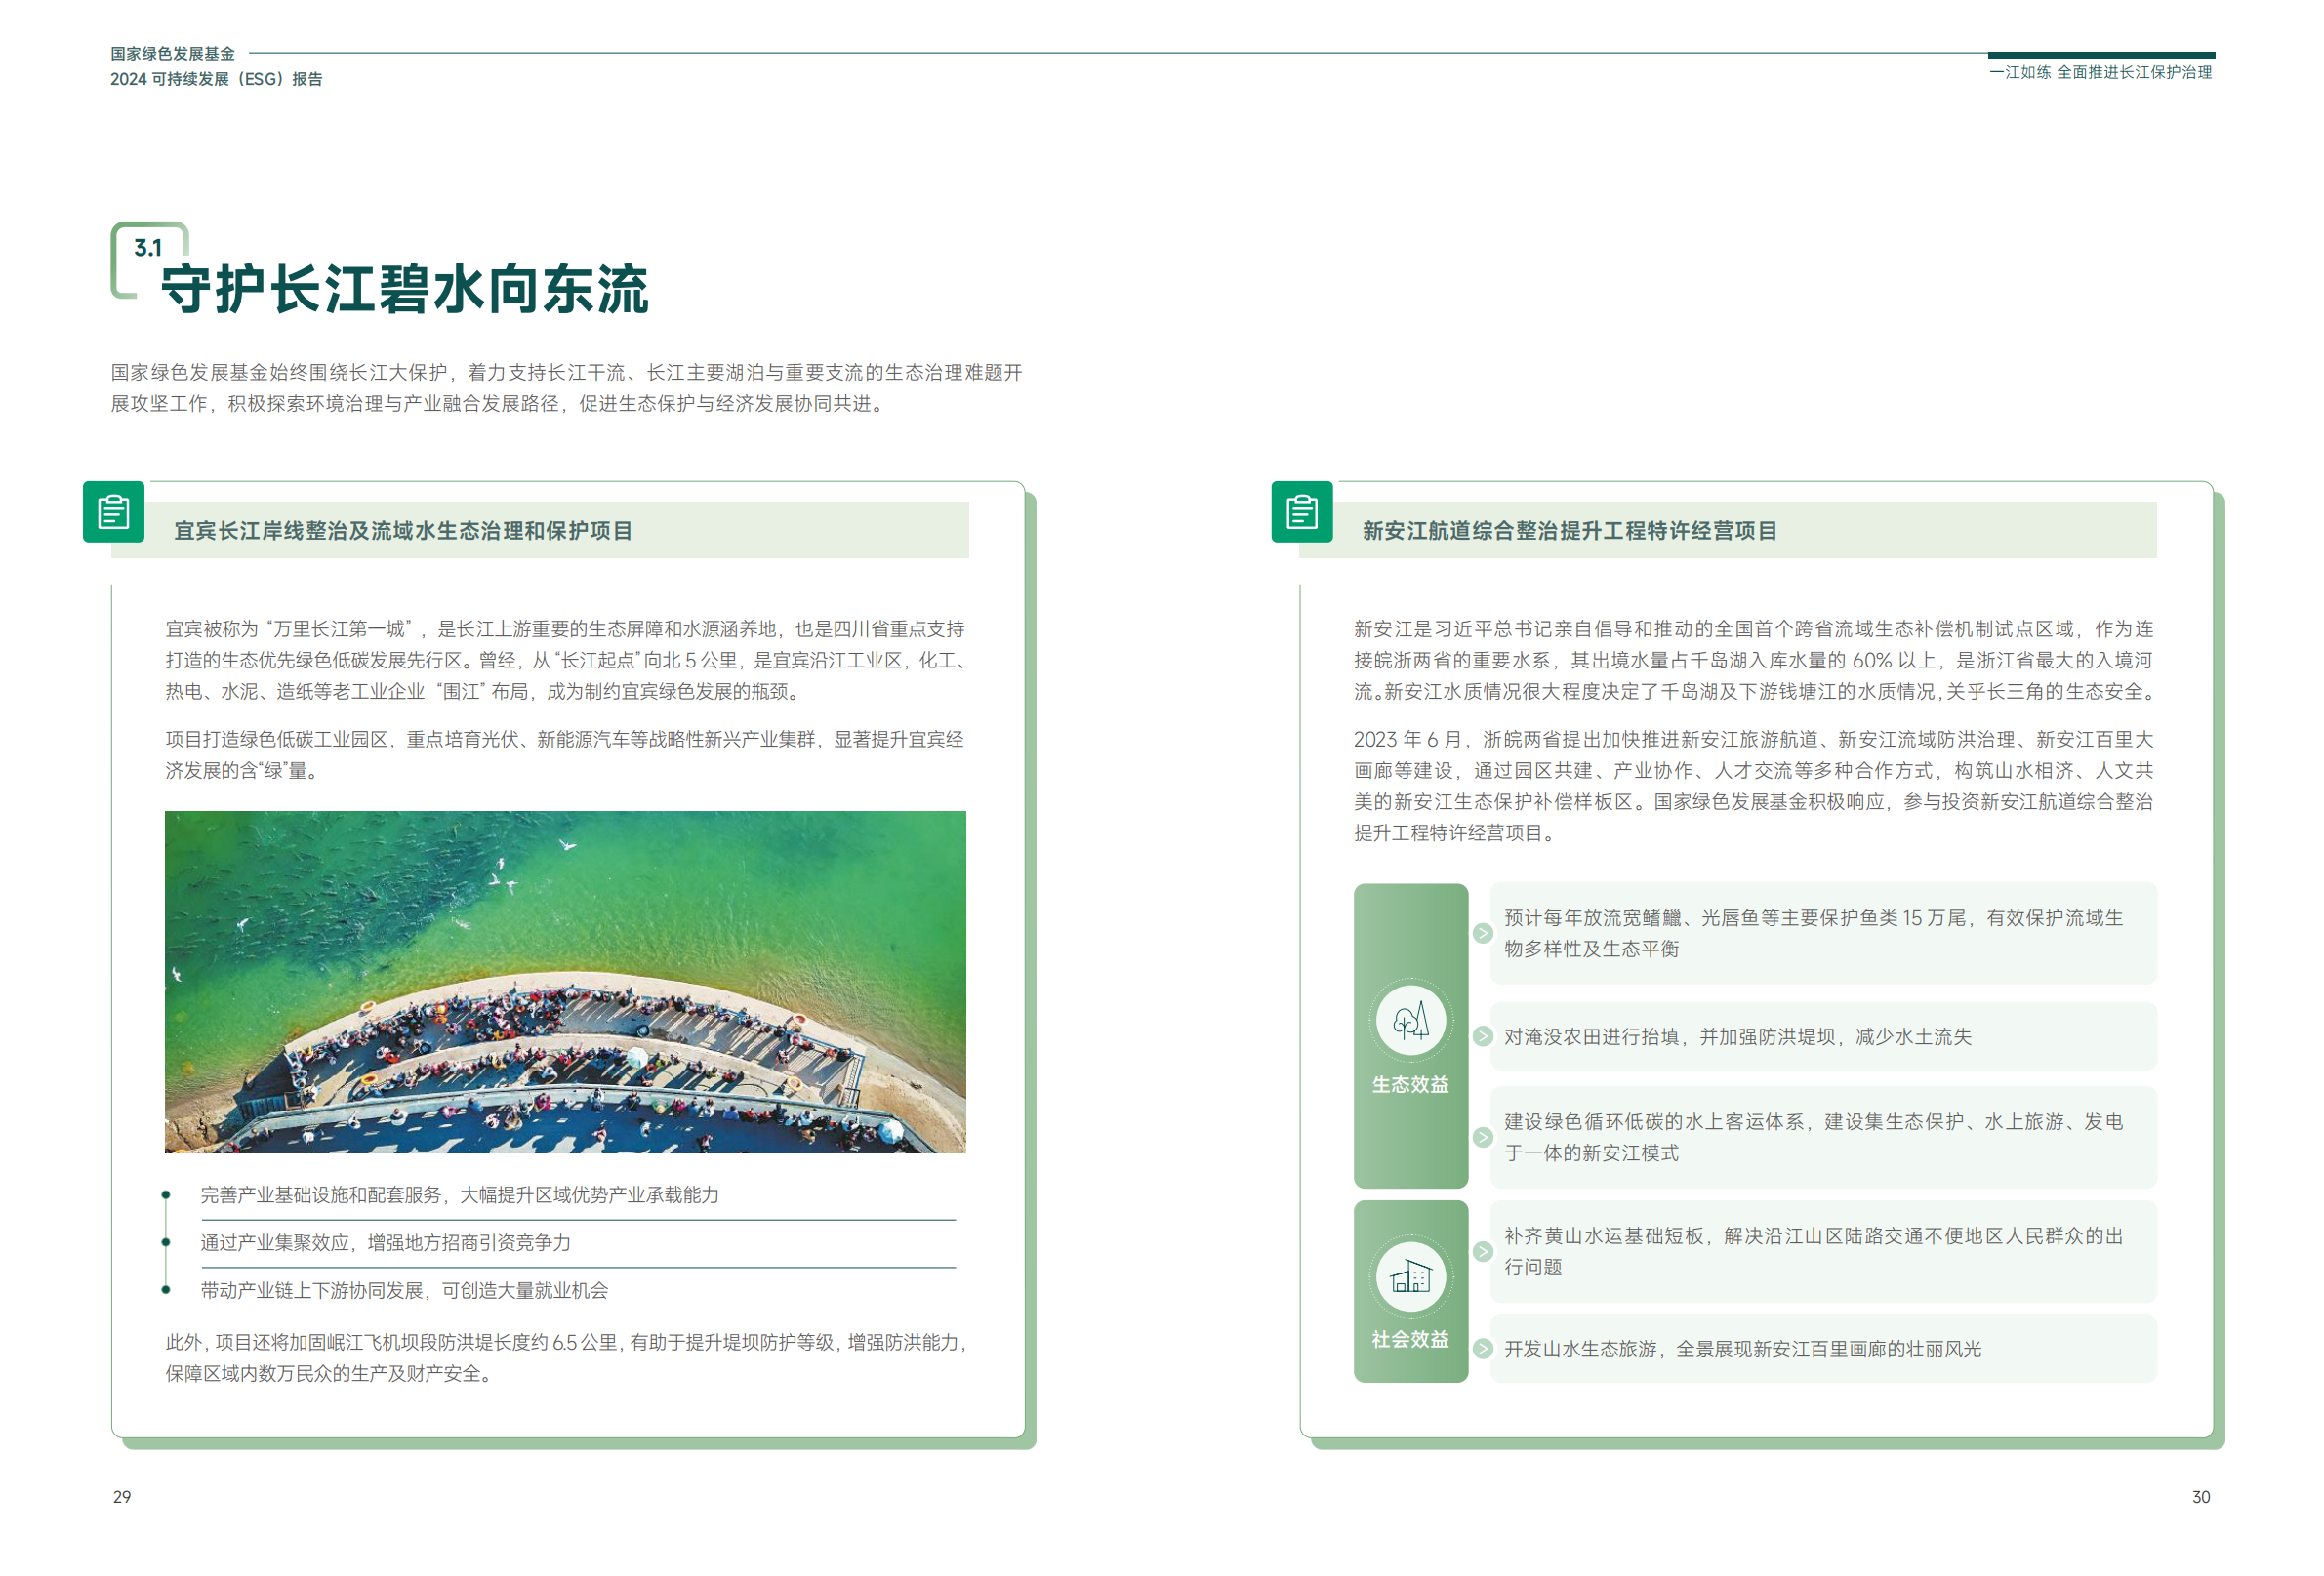Click arrow bullet beside 开发山水生态旅游 item
The height and width of the screenshot is (1576, 2324).
[x=1482, y=1349]
